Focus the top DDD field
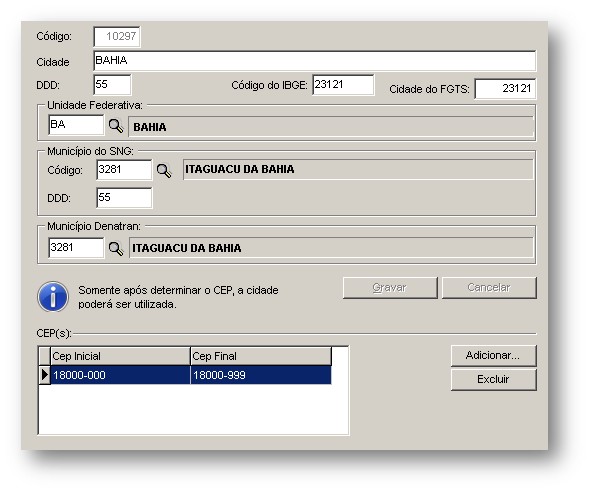Image resolution: width=590 pixels, height=492 pixels. [112, 85]
